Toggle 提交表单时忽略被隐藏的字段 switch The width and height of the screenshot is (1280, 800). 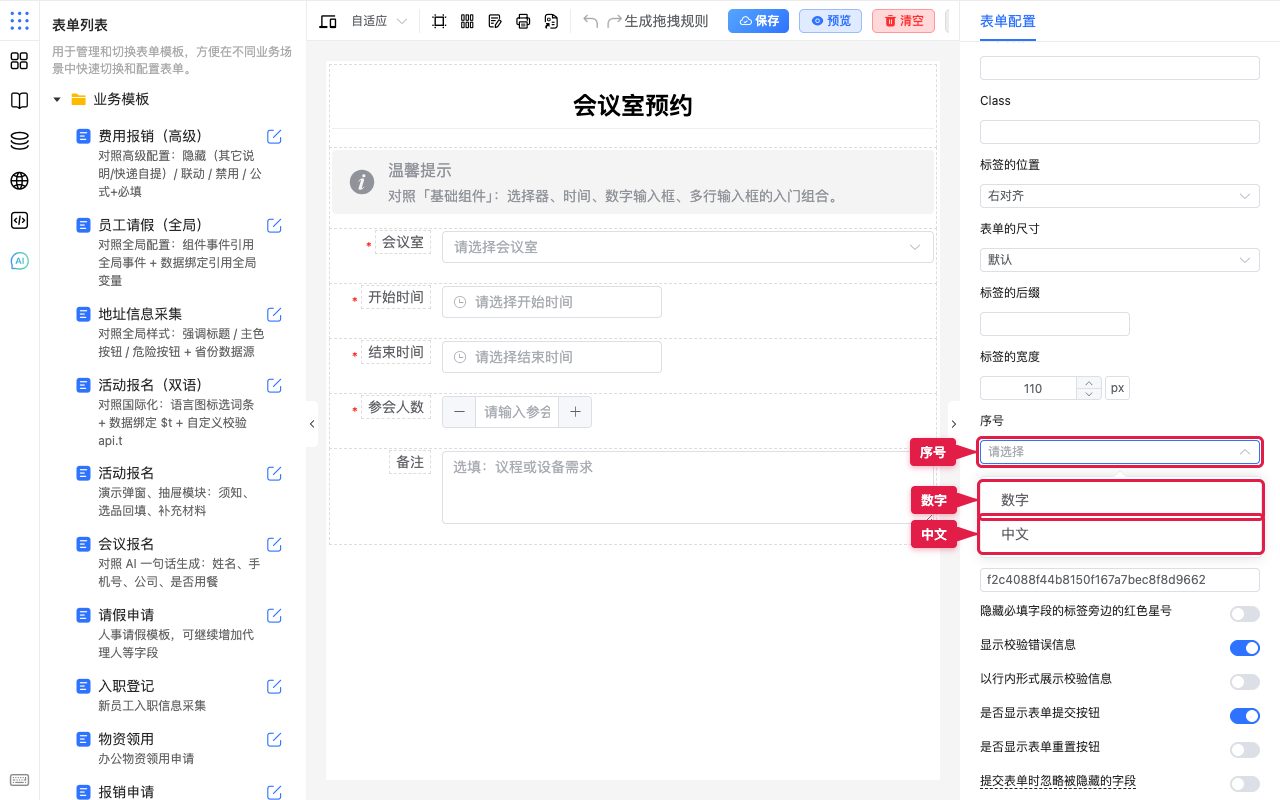click(x=1245, y=784)
